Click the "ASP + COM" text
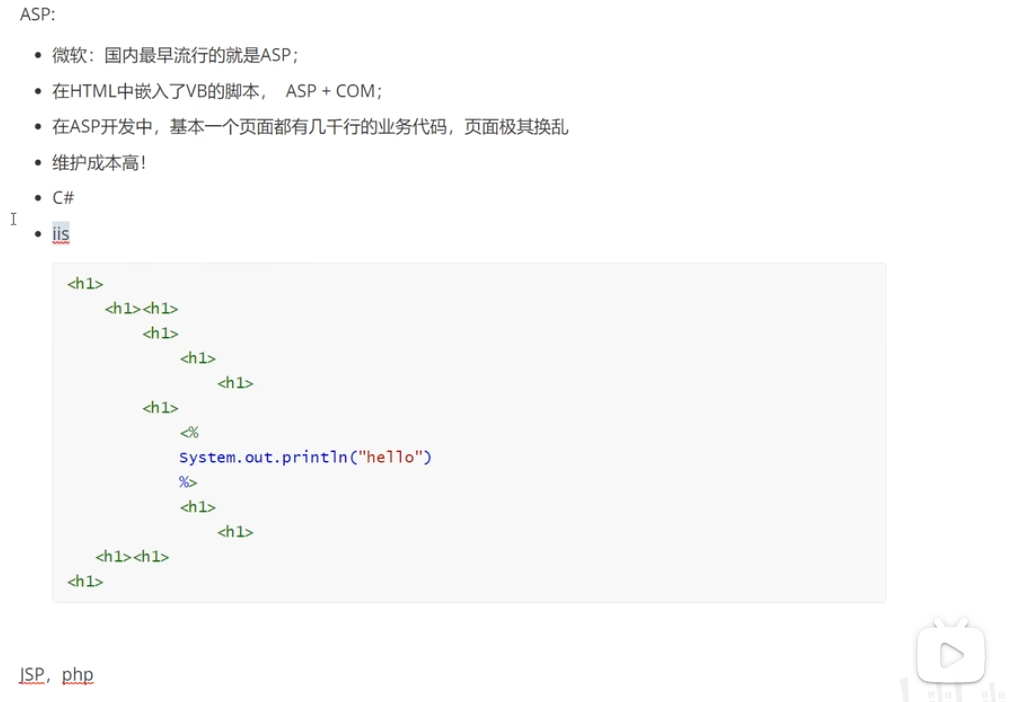This screenshot has height=702, width=1015. tap(334, 91)
